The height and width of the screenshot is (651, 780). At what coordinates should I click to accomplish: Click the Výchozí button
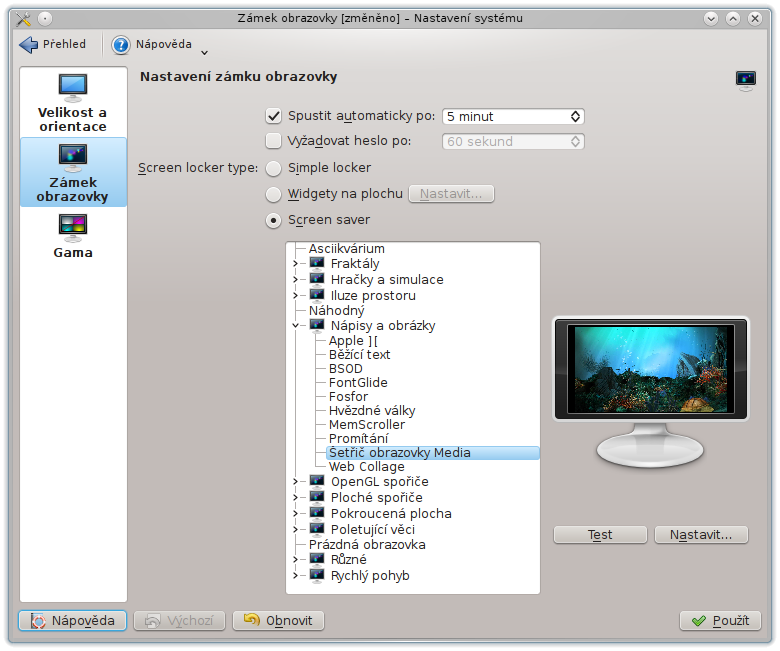pyautogui.click(x=180, y=620)
